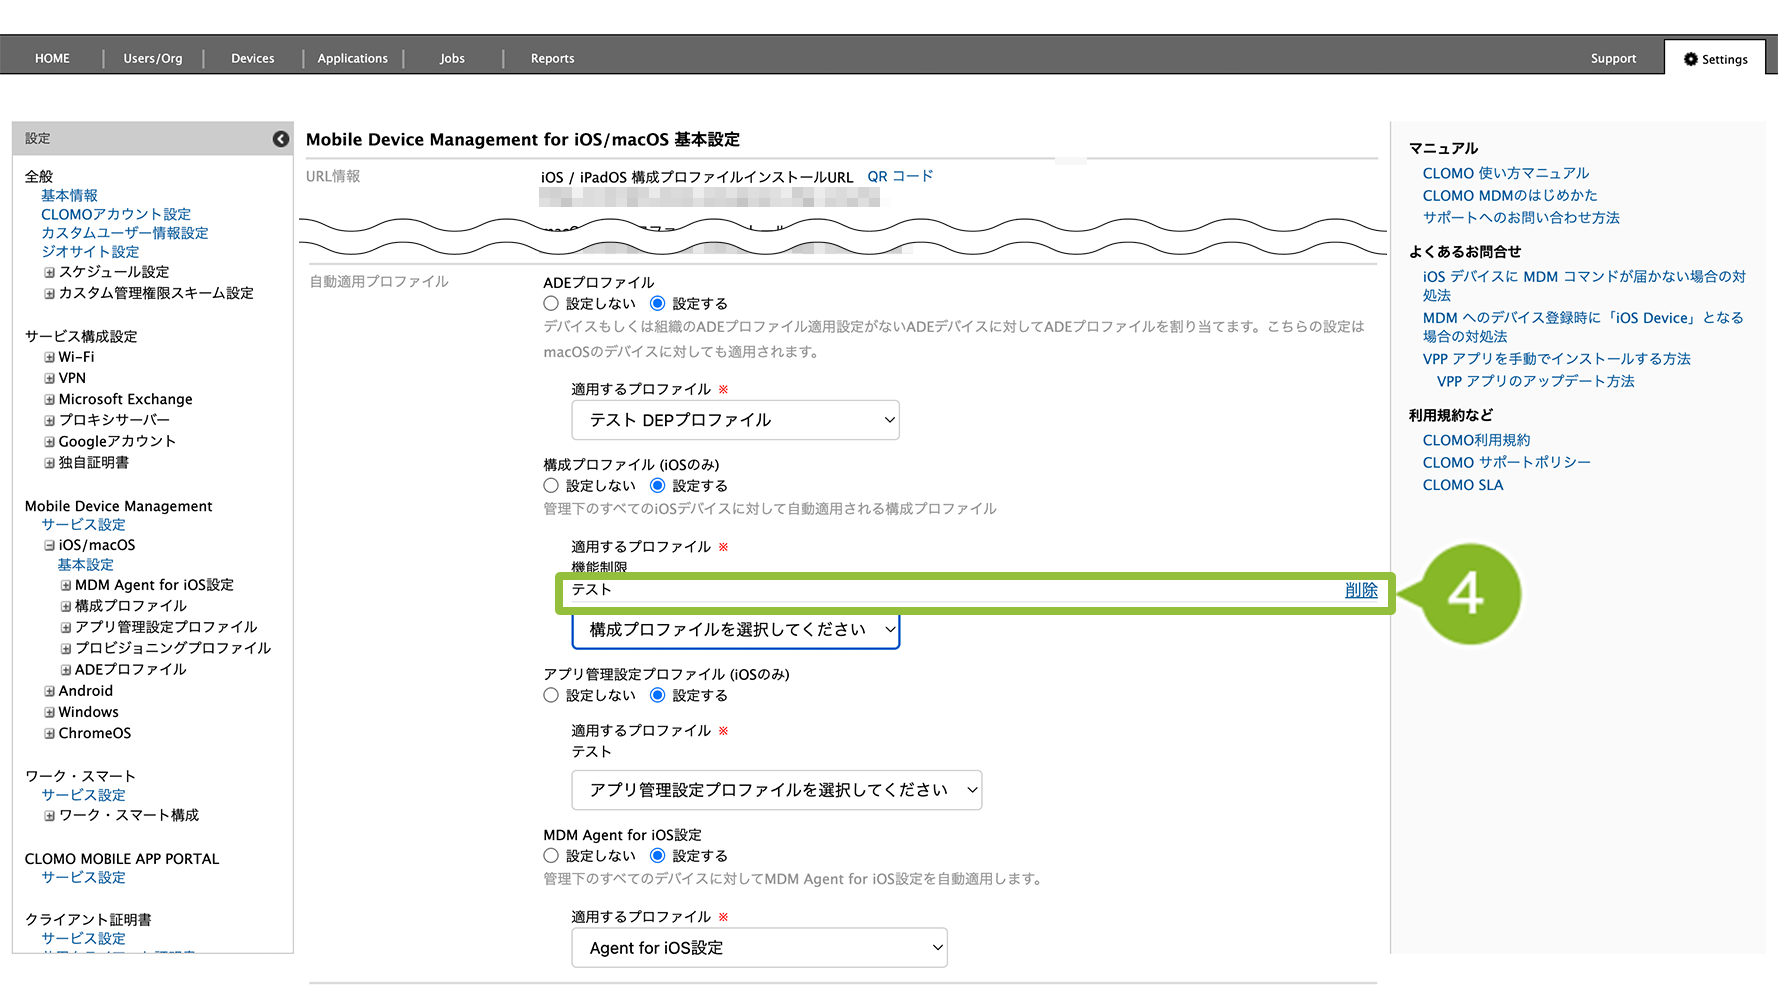Open the アプリ管理設定プロファイル selection dropdown
Screen dimensions: 1778x1000
point(776,790)
